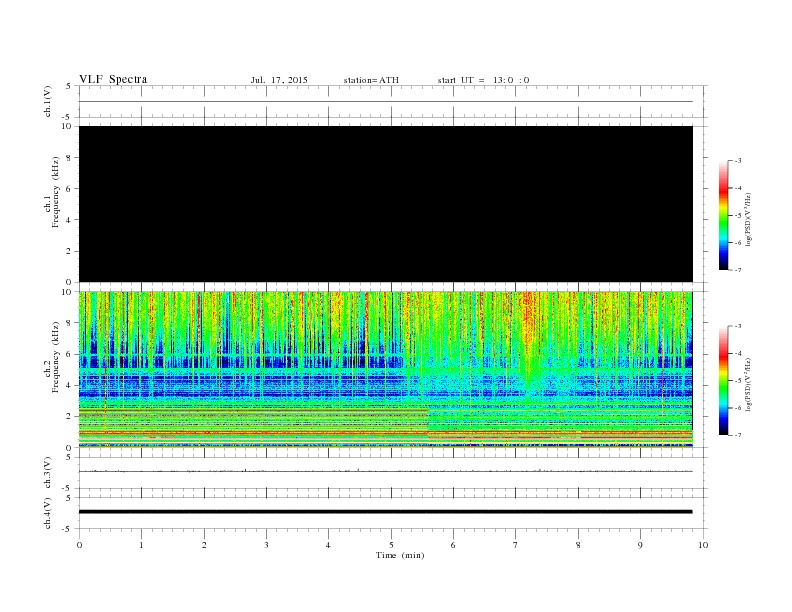Click the lower PSD color scale bar

pos(724,380)
